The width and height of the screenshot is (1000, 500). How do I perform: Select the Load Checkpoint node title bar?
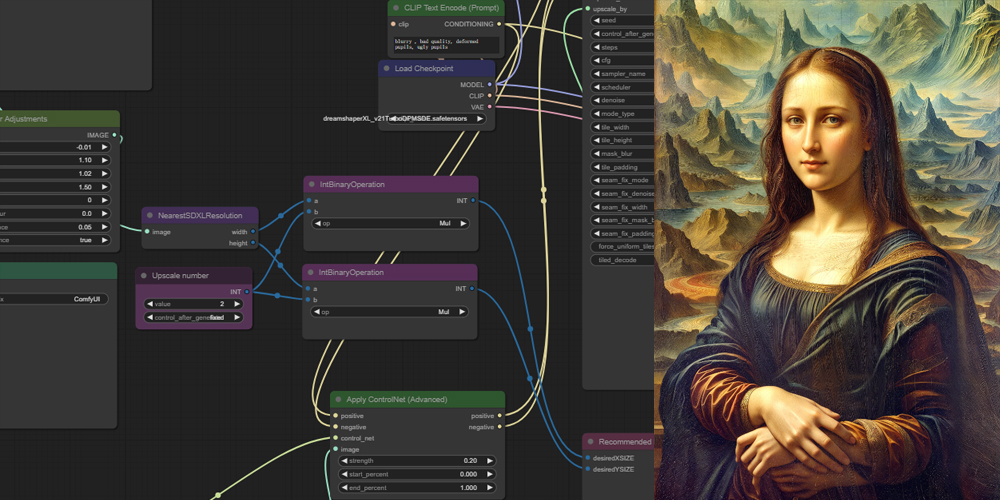click(437, 69)
